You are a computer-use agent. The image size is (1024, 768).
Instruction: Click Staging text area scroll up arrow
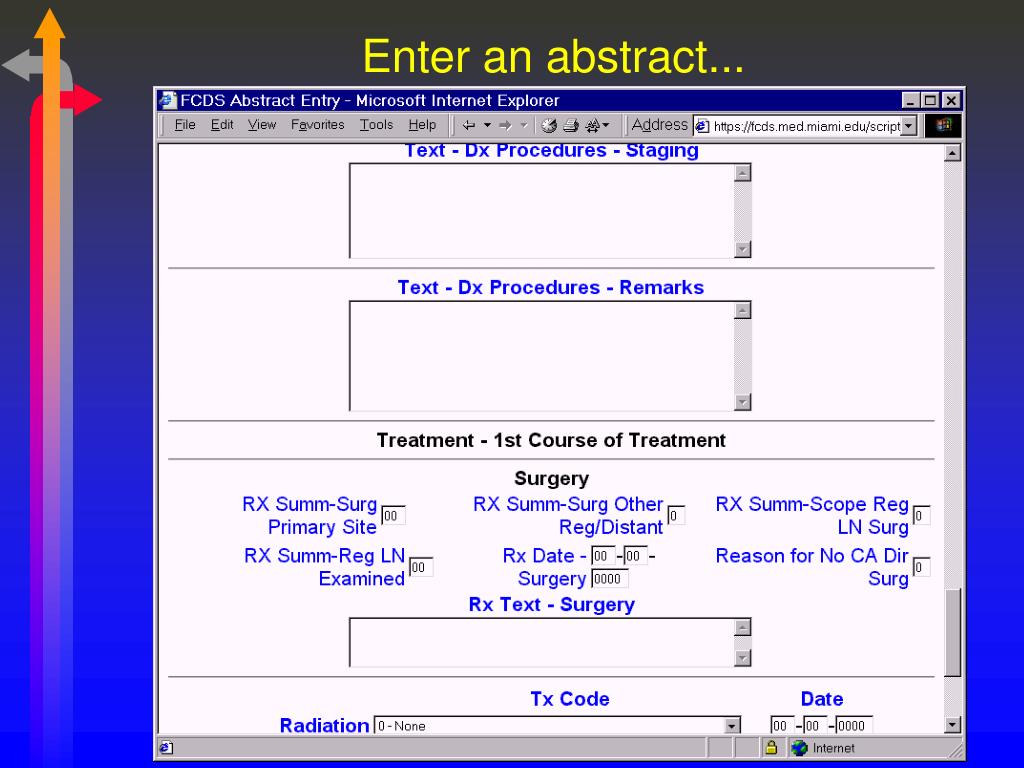click(x=743, y=173)
